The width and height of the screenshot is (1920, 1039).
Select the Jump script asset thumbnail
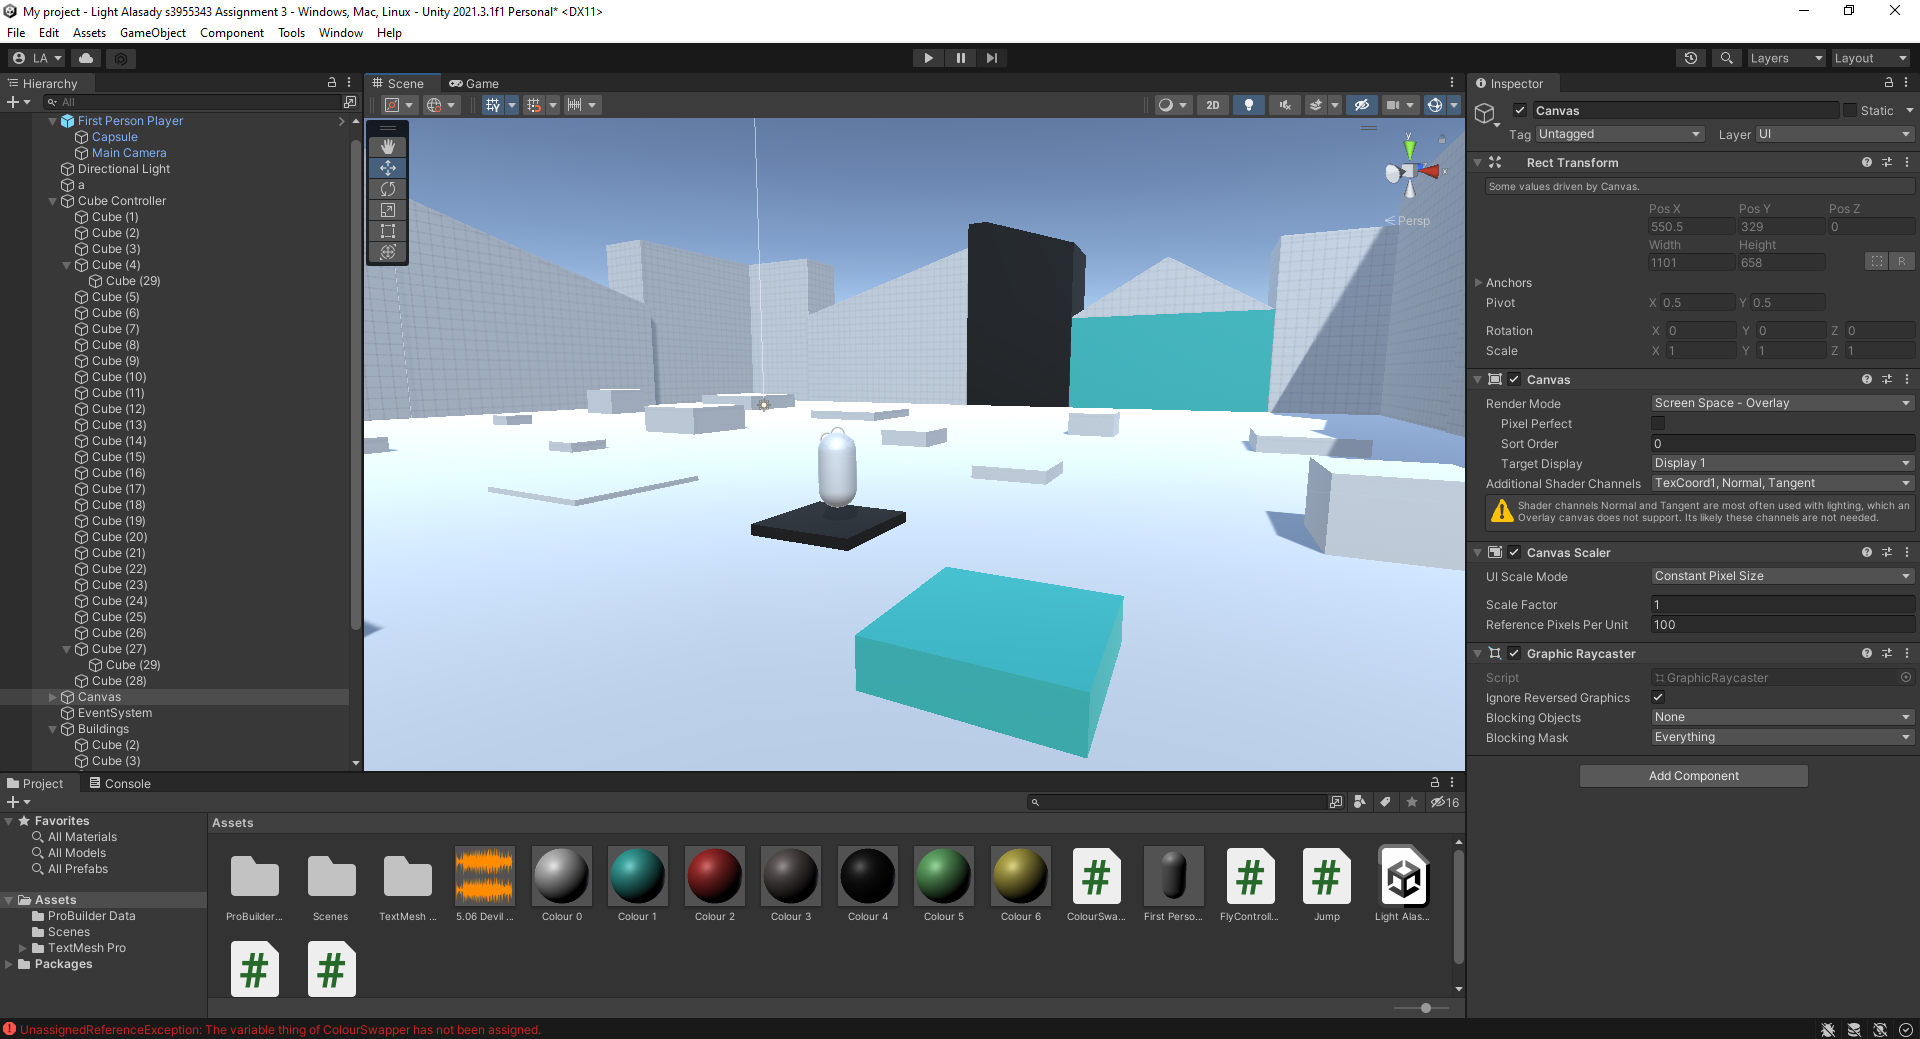[1326, 878]
